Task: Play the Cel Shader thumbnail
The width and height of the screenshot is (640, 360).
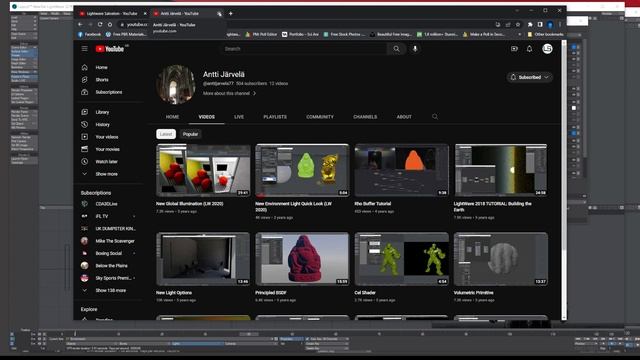Action: (402, 259)
